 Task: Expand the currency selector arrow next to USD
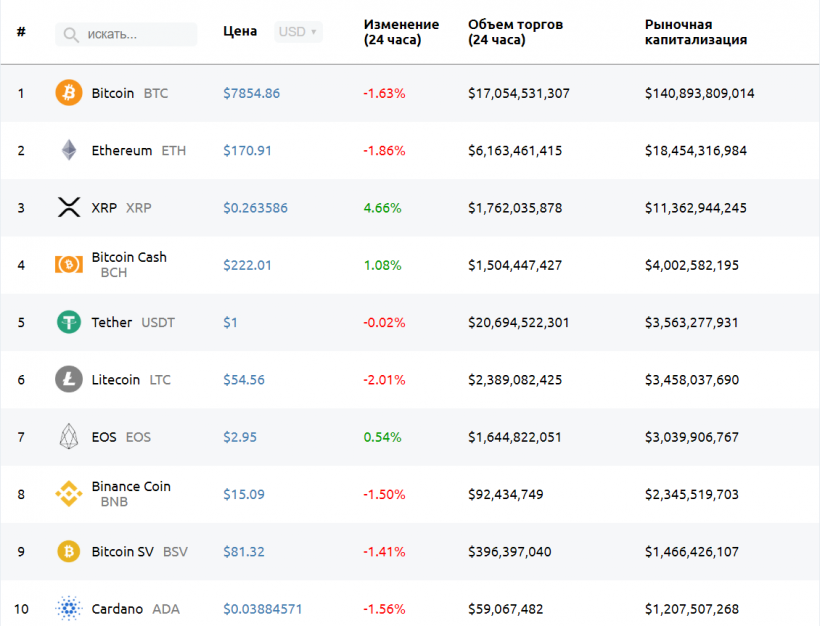click(x=312, y=31)
